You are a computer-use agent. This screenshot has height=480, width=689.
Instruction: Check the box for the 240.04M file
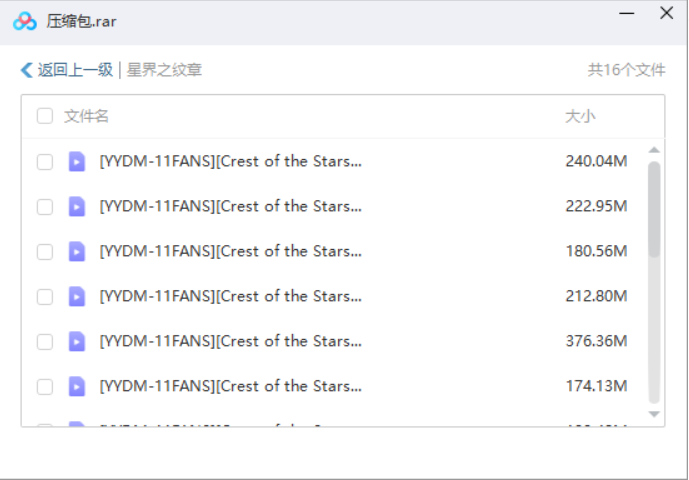tap(45, 162)
